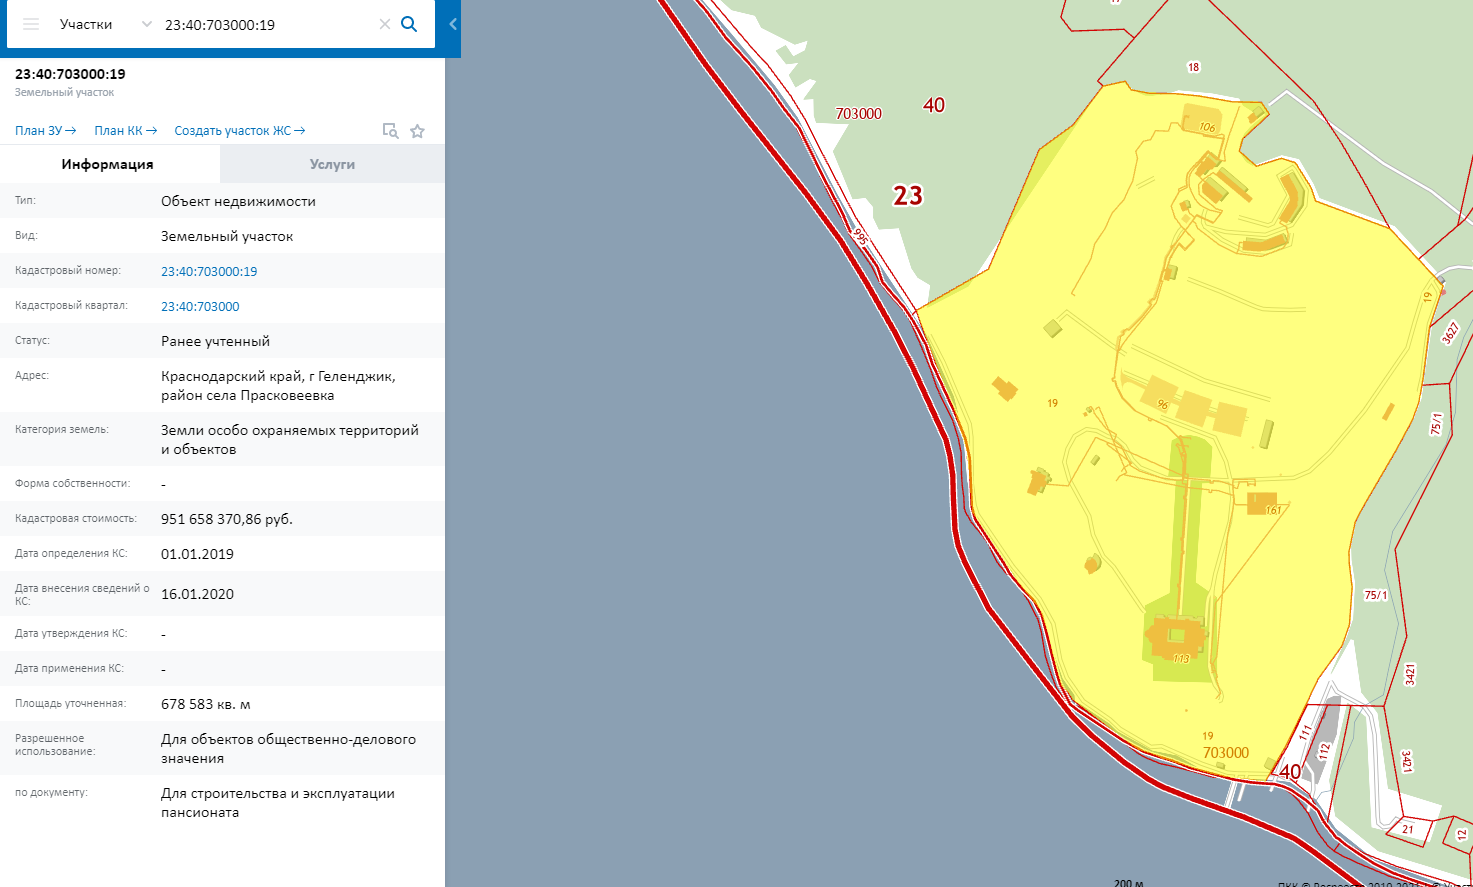Click building labeled 161 on map
1473x887 pixels.
(1261, 503)
